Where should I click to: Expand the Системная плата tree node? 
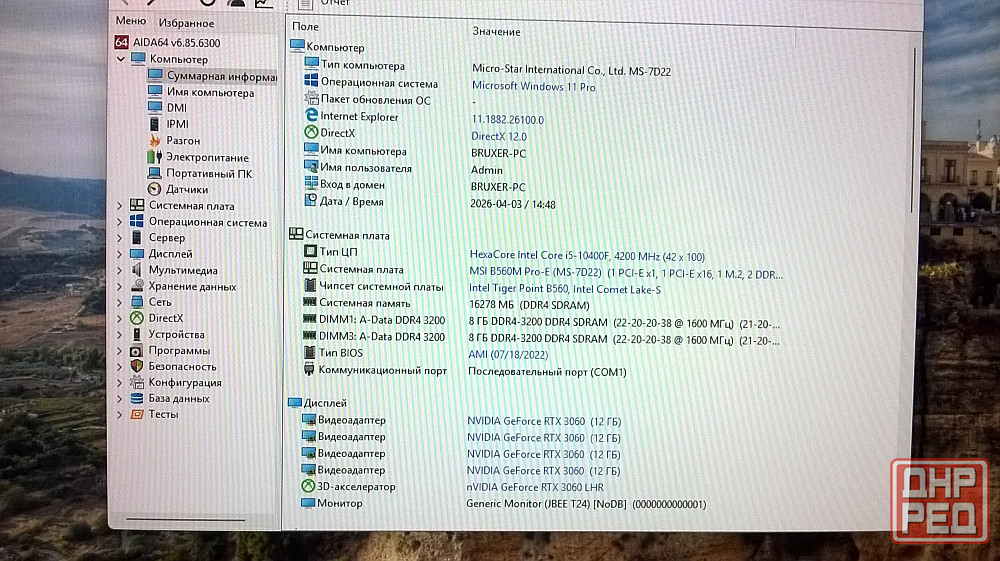pyautogui.click(x=121, y=206)
